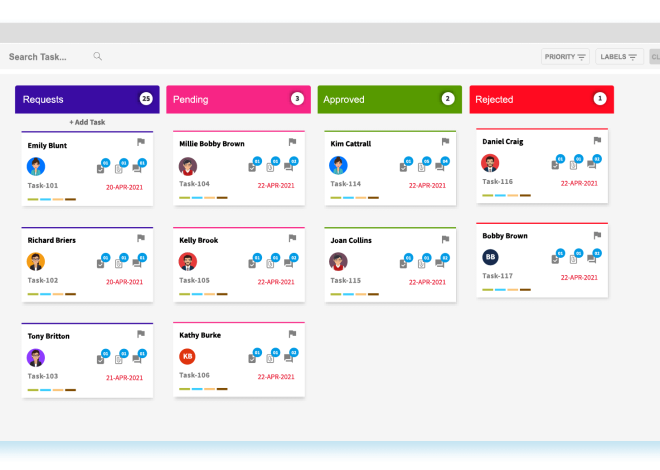Screen dimensions: 660x470
Task: Open the Task-104 label
Action: pos(194,184)
